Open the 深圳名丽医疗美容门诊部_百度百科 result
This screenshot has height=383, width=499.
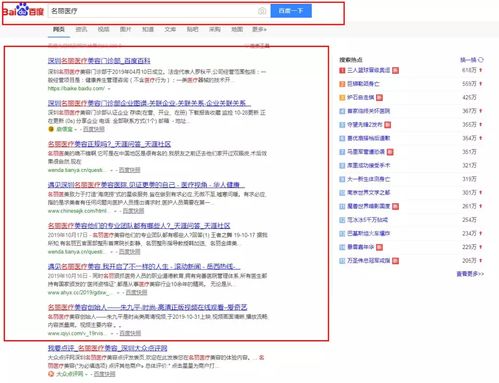[99, 61]
